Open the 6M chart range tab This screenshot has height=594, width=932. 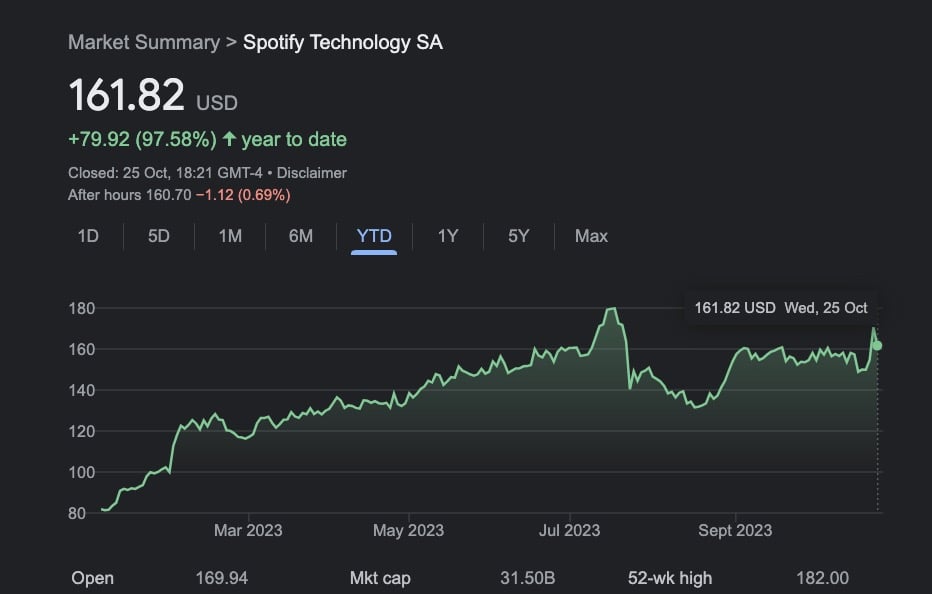[x=301, y=236]
